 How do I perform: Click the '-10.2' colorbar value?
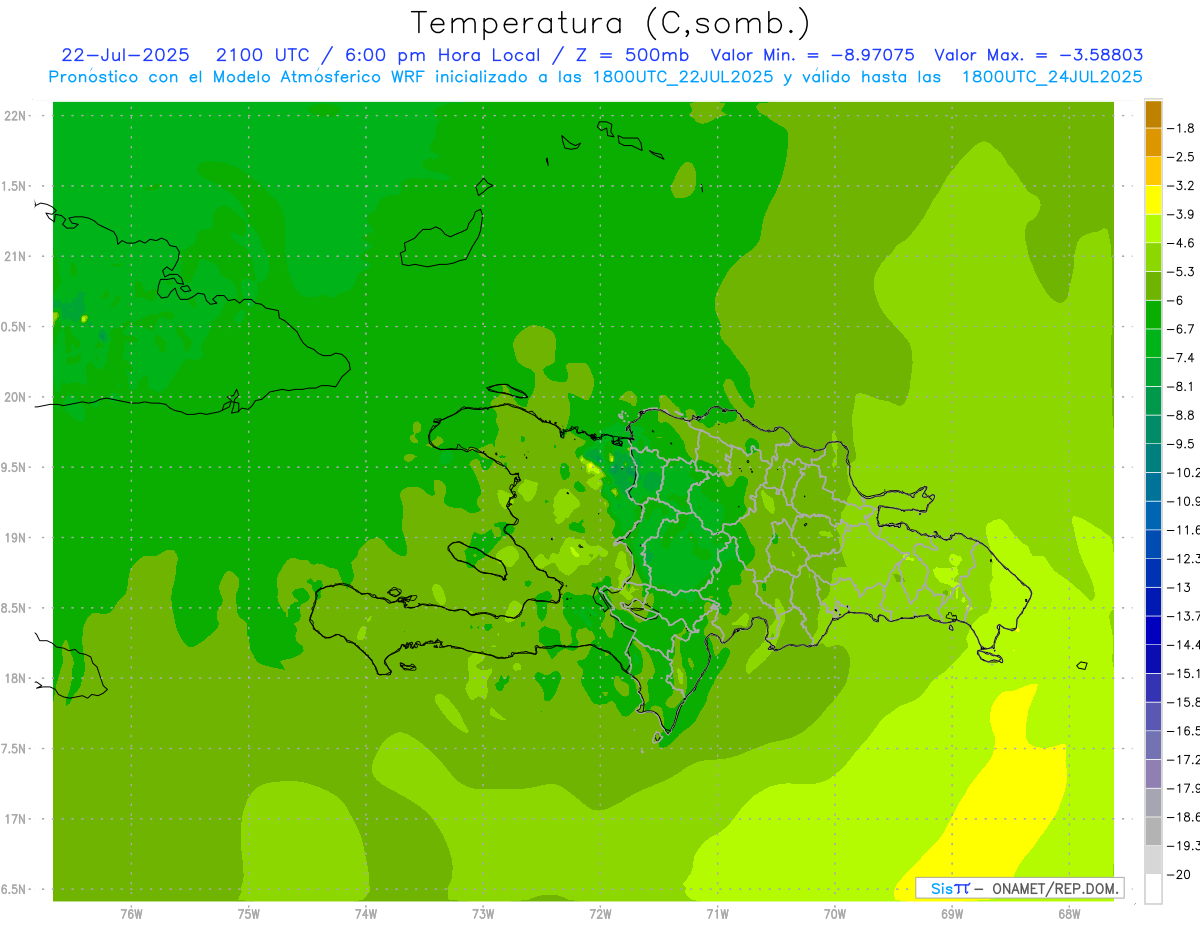1184,472
